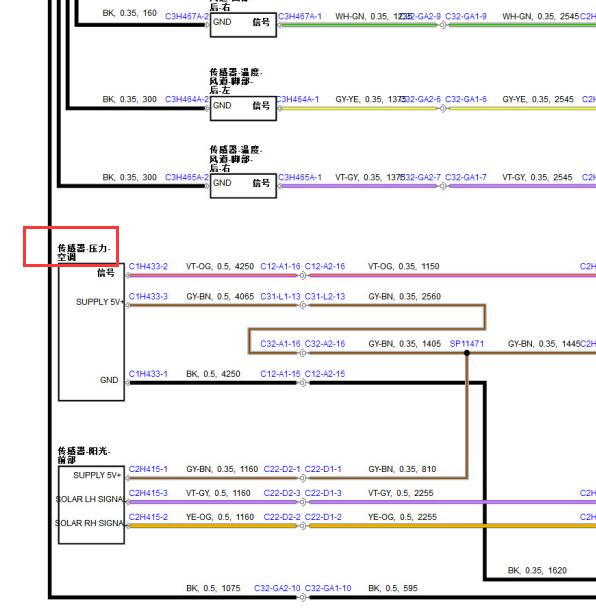This screenshot has height=608, width=596.
Task: Open connector link C1H433-1
Action: click(148, 374)
